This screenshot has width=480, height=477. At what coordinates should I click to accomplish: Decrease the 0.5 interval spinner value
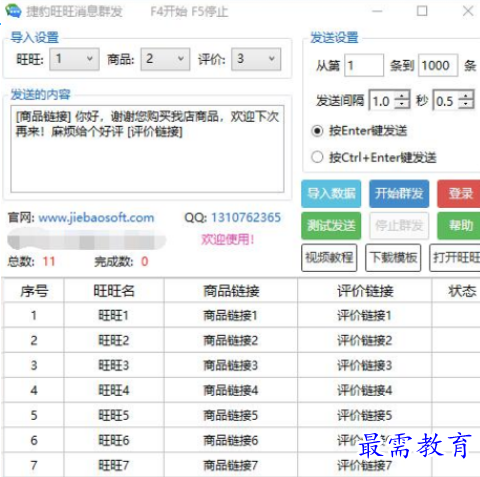pos(466,104)
